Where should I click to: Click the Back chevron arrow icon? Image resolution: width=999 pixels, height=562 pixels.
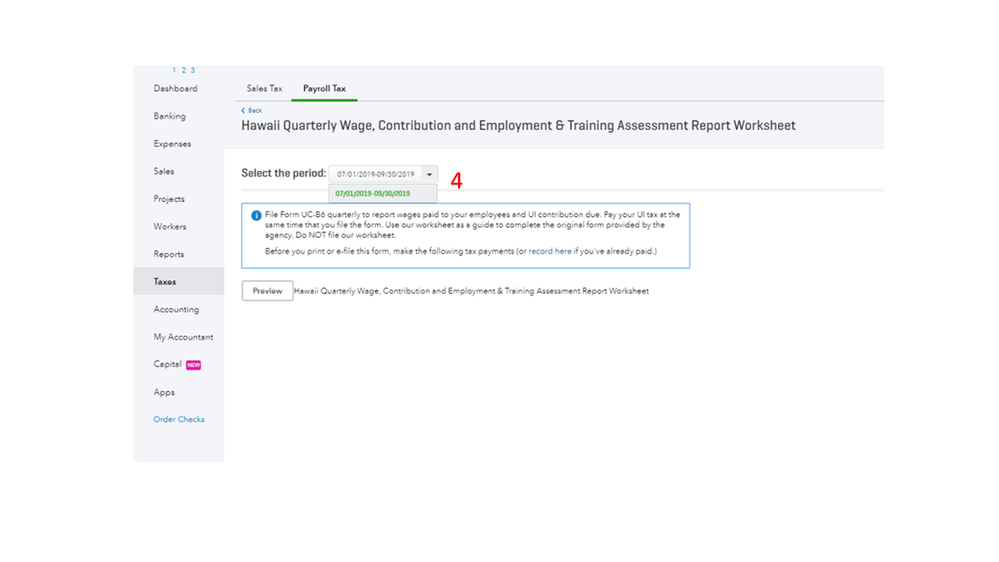point(243,111)
